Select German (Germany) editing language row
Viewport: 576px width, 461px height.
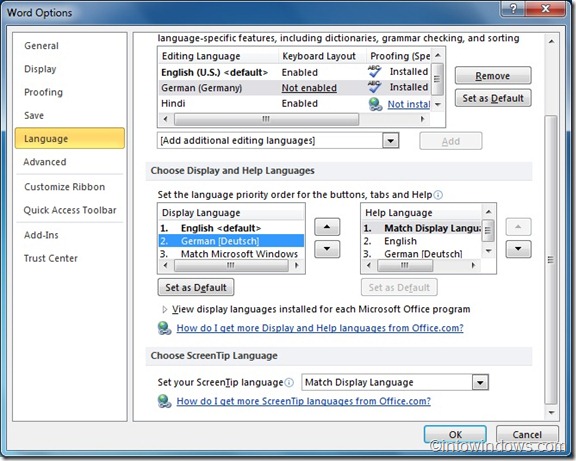[295, 88]
